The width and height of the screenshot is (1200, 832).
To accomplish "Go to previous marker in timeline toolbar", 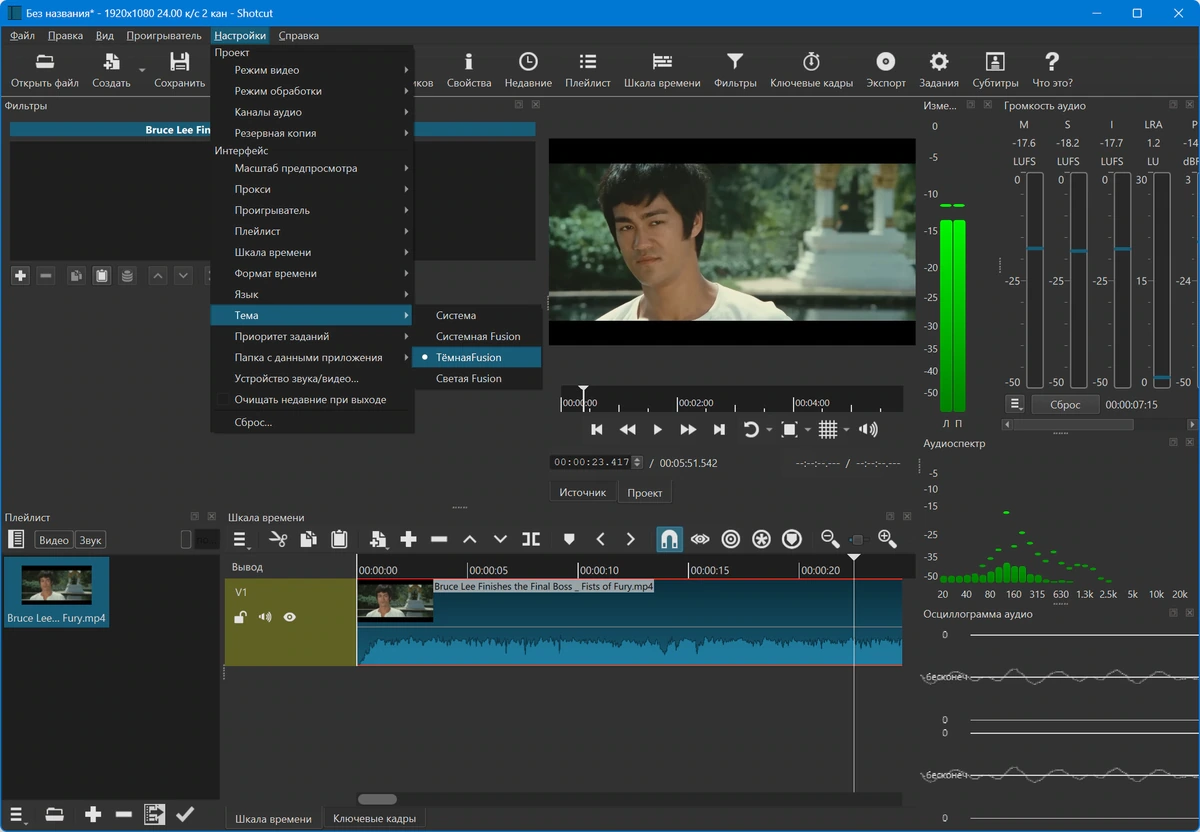I will coord(600,539).
